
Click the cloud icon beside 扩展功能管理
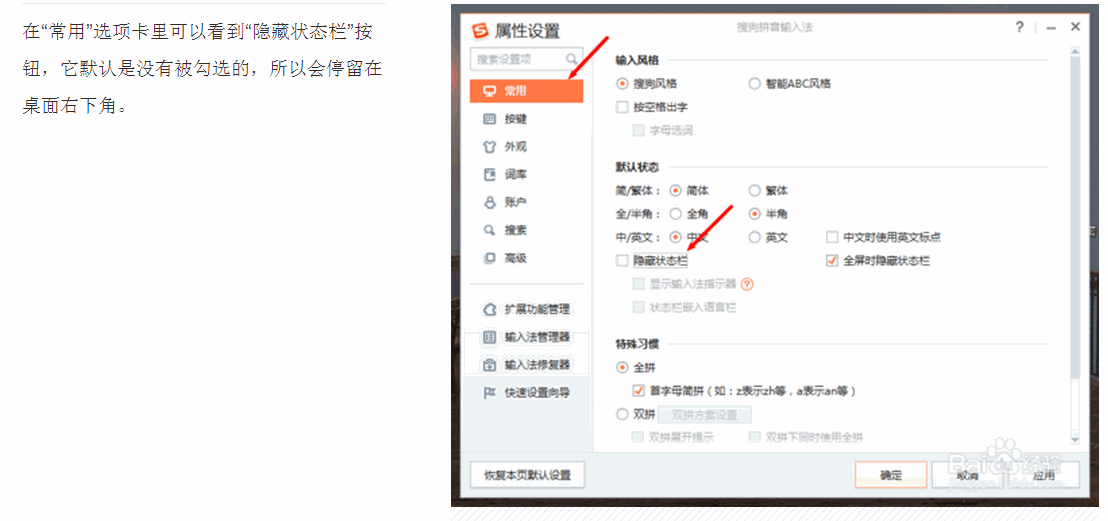[489, 310]
